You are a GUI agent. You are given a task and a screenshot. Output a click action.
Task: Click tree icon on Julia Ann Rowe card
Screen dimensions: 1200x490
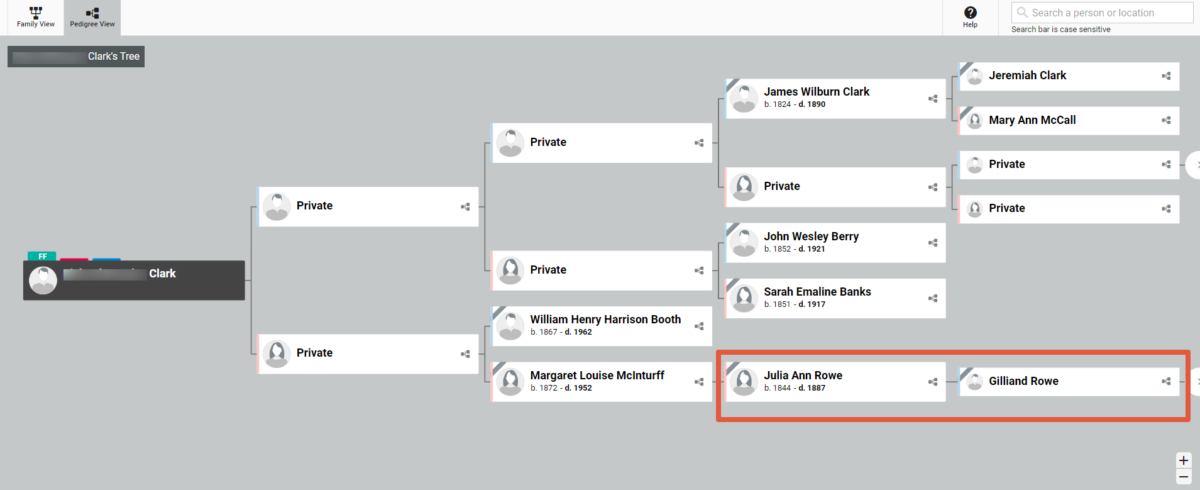(x=933, y=381)
